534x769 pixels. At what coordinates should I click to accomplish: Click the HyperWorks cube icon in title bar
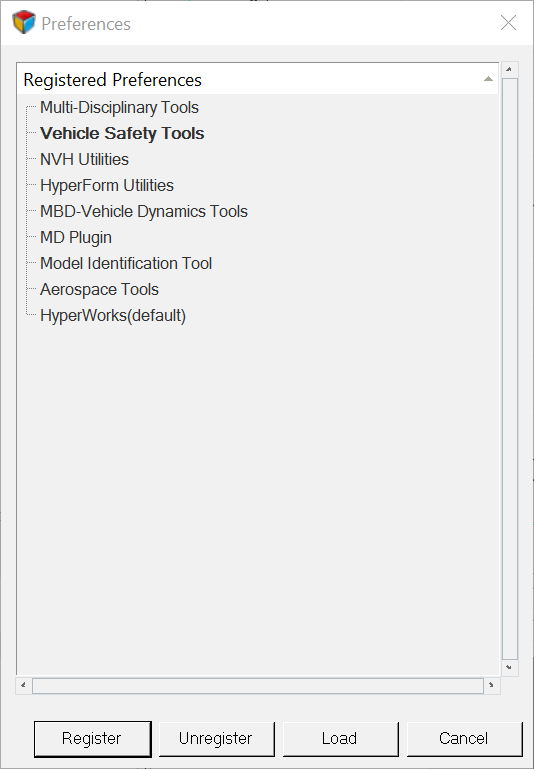[x=24, y=22]
